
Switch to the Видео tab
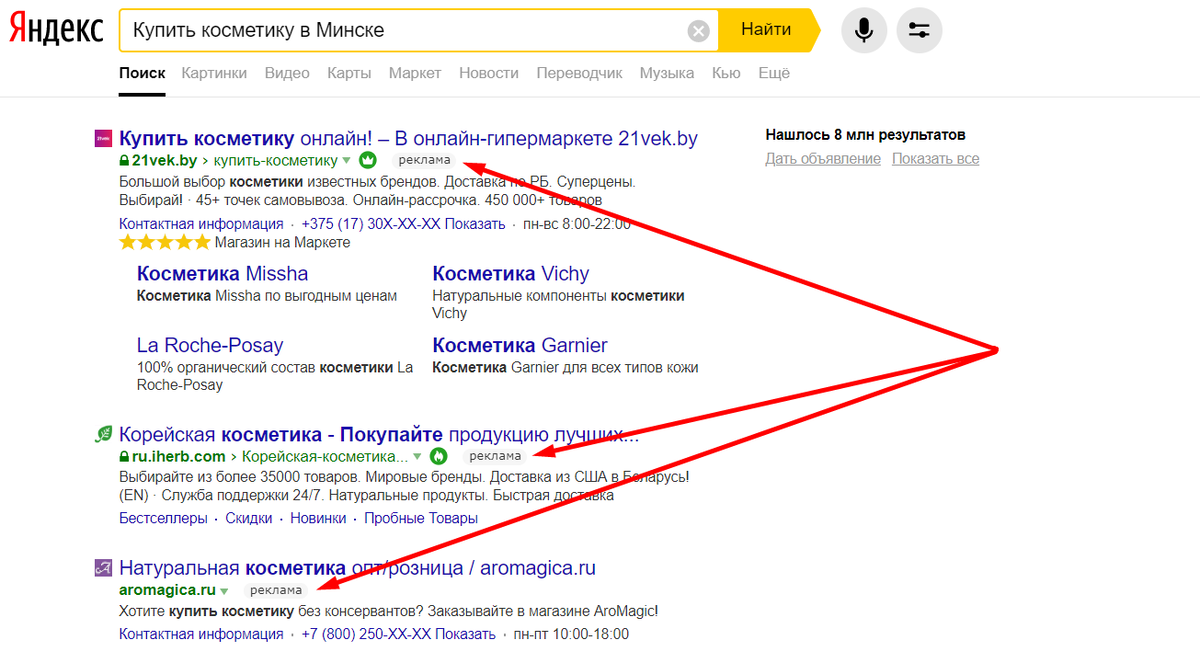click(x=287, y=73)
